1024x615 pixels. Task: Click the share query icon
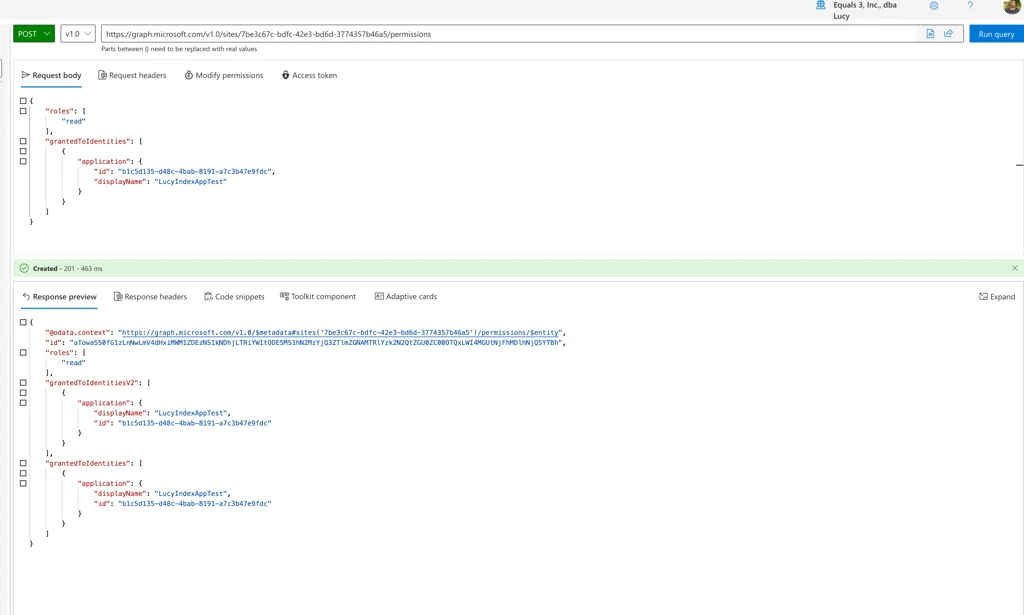(x=948, y=34)
